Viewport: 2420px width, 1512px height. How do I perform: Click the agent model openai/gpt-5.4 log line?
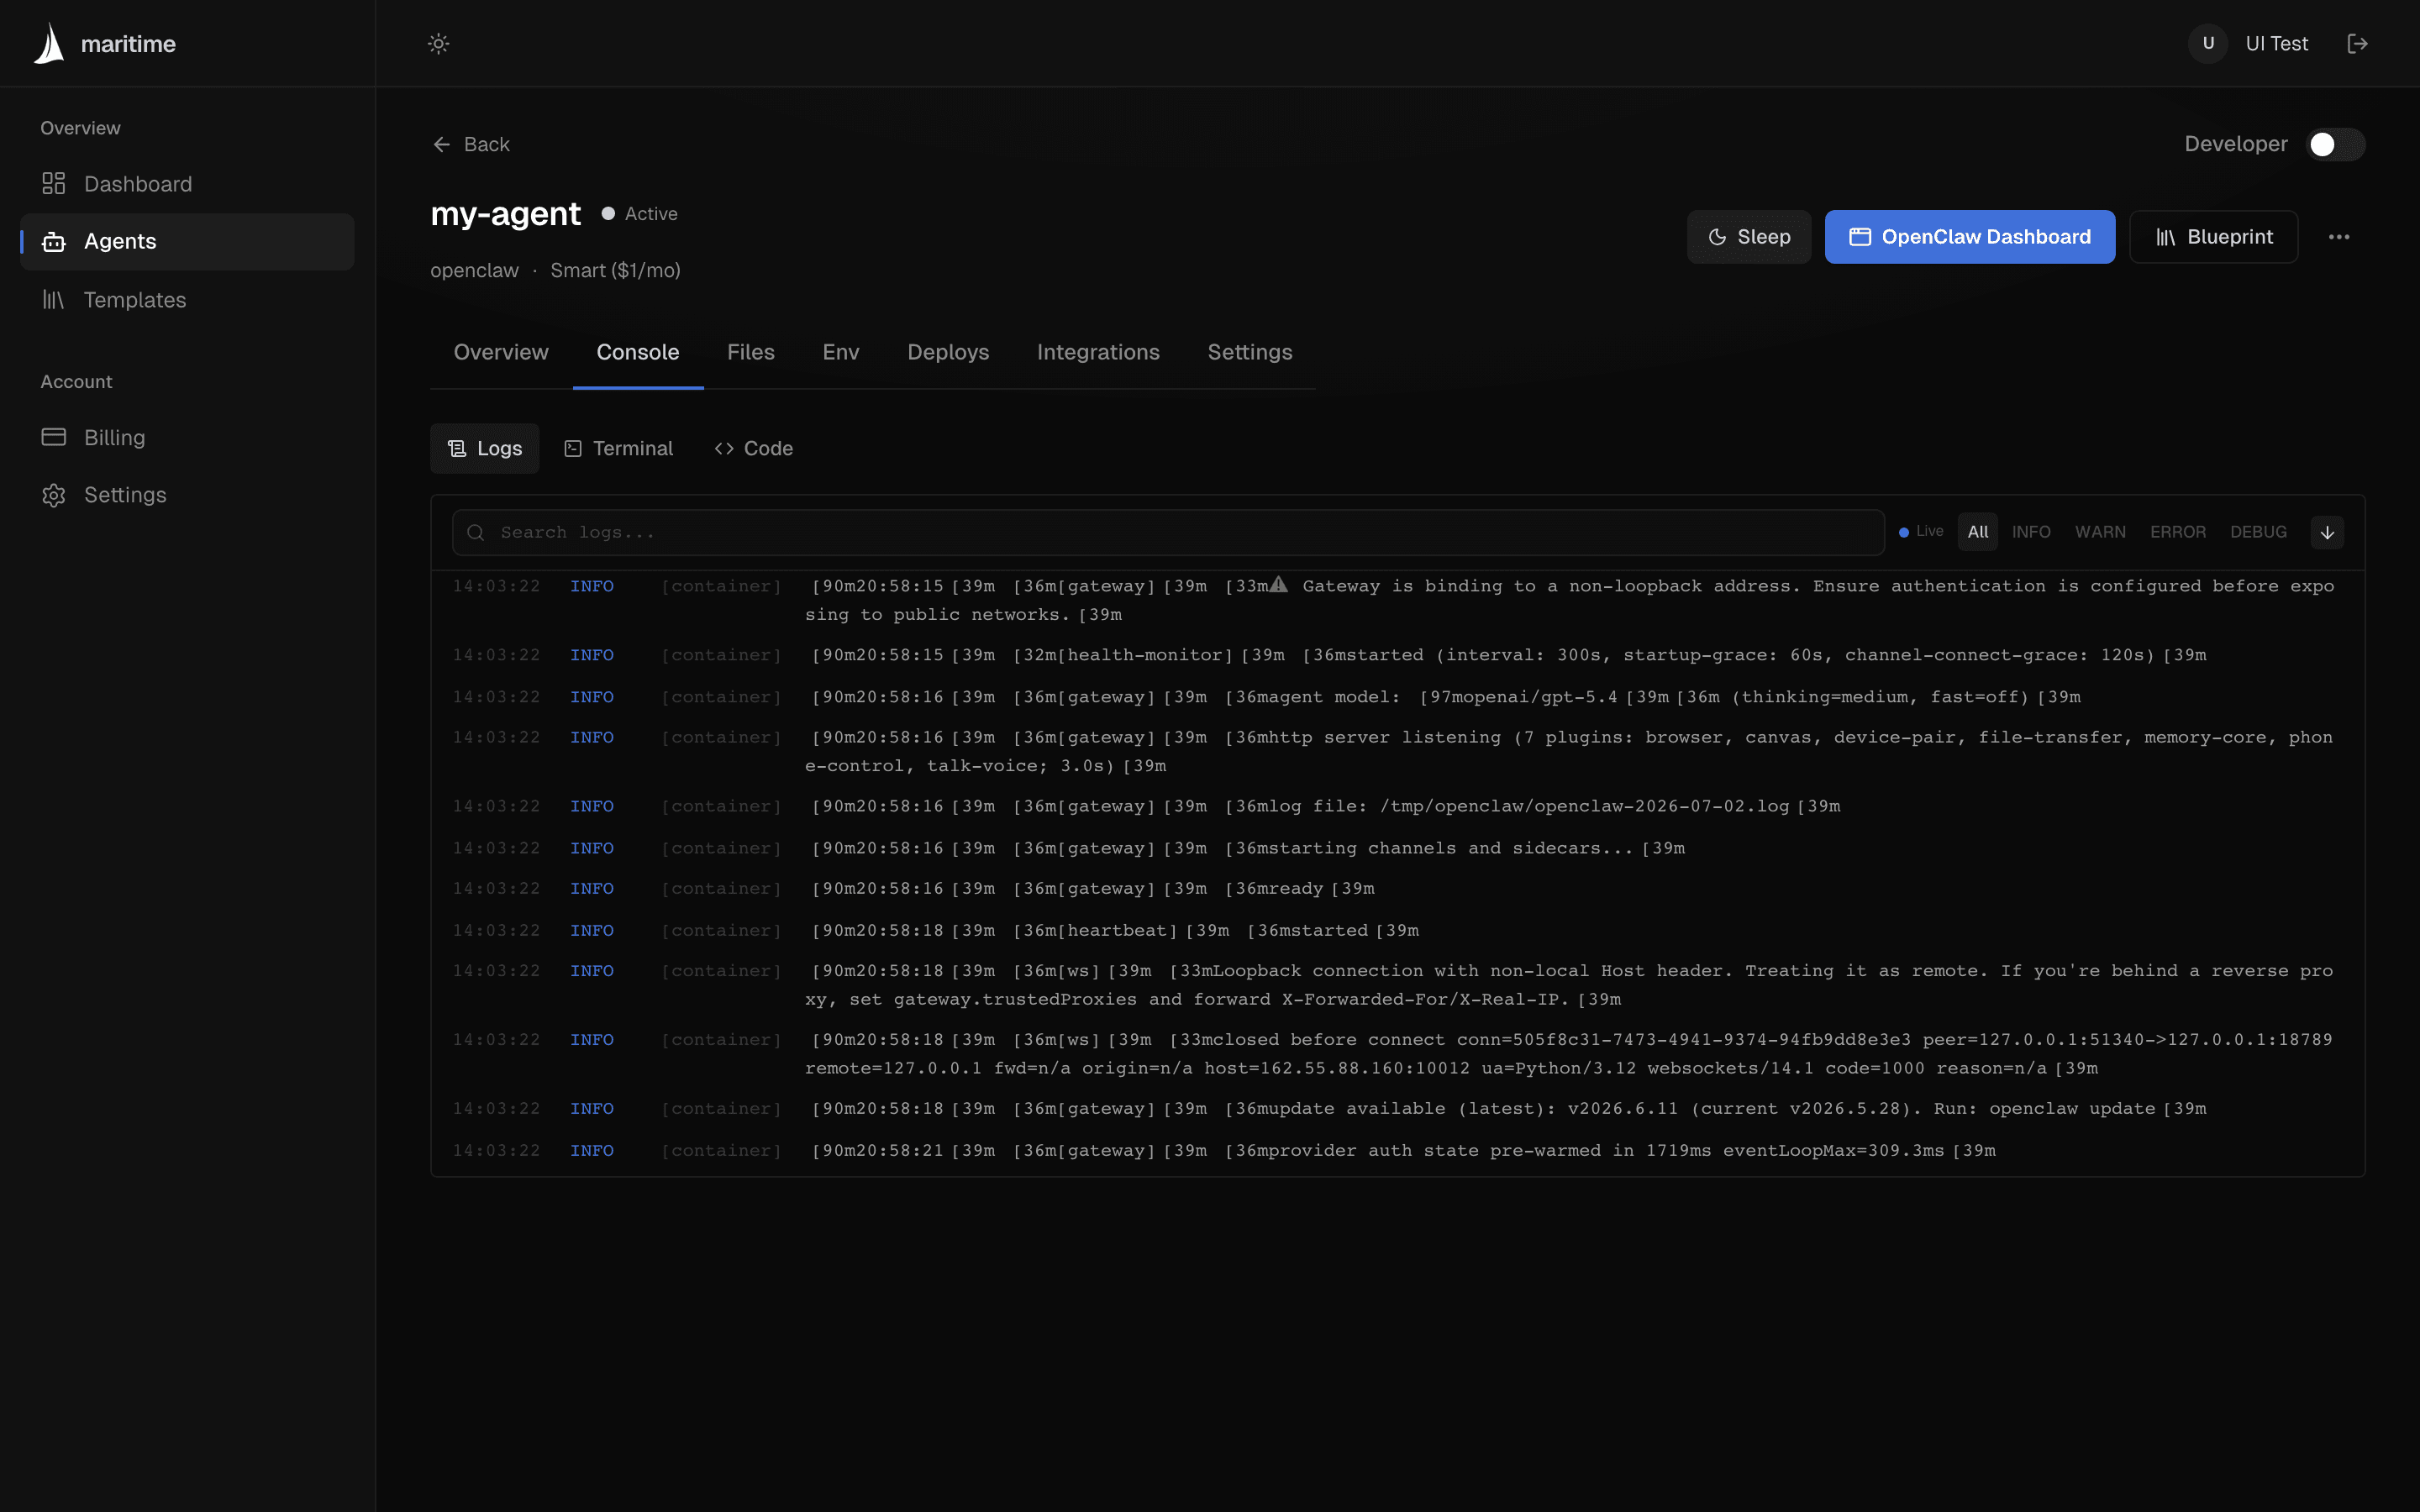(x=1397, y=697)
